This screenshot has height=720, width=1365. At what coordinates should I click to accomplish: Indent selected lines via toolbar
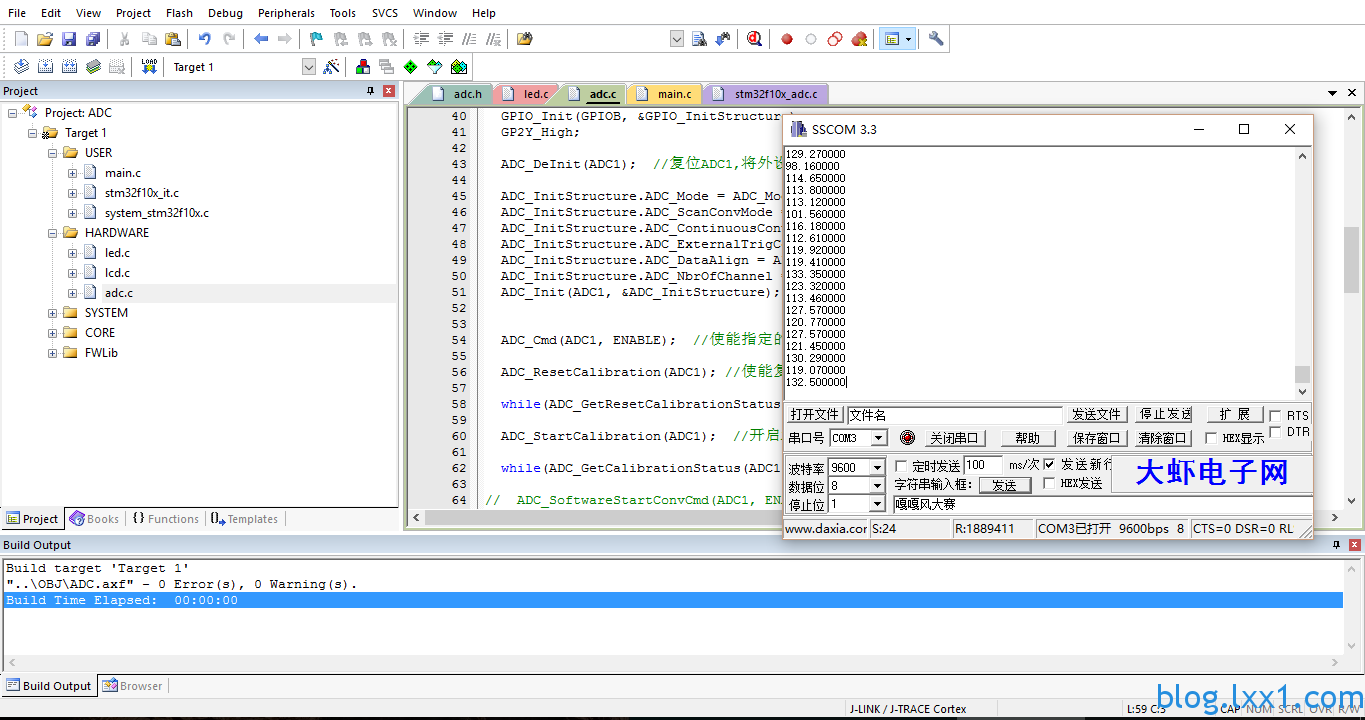pyautogui.click(x=421, y=39)
